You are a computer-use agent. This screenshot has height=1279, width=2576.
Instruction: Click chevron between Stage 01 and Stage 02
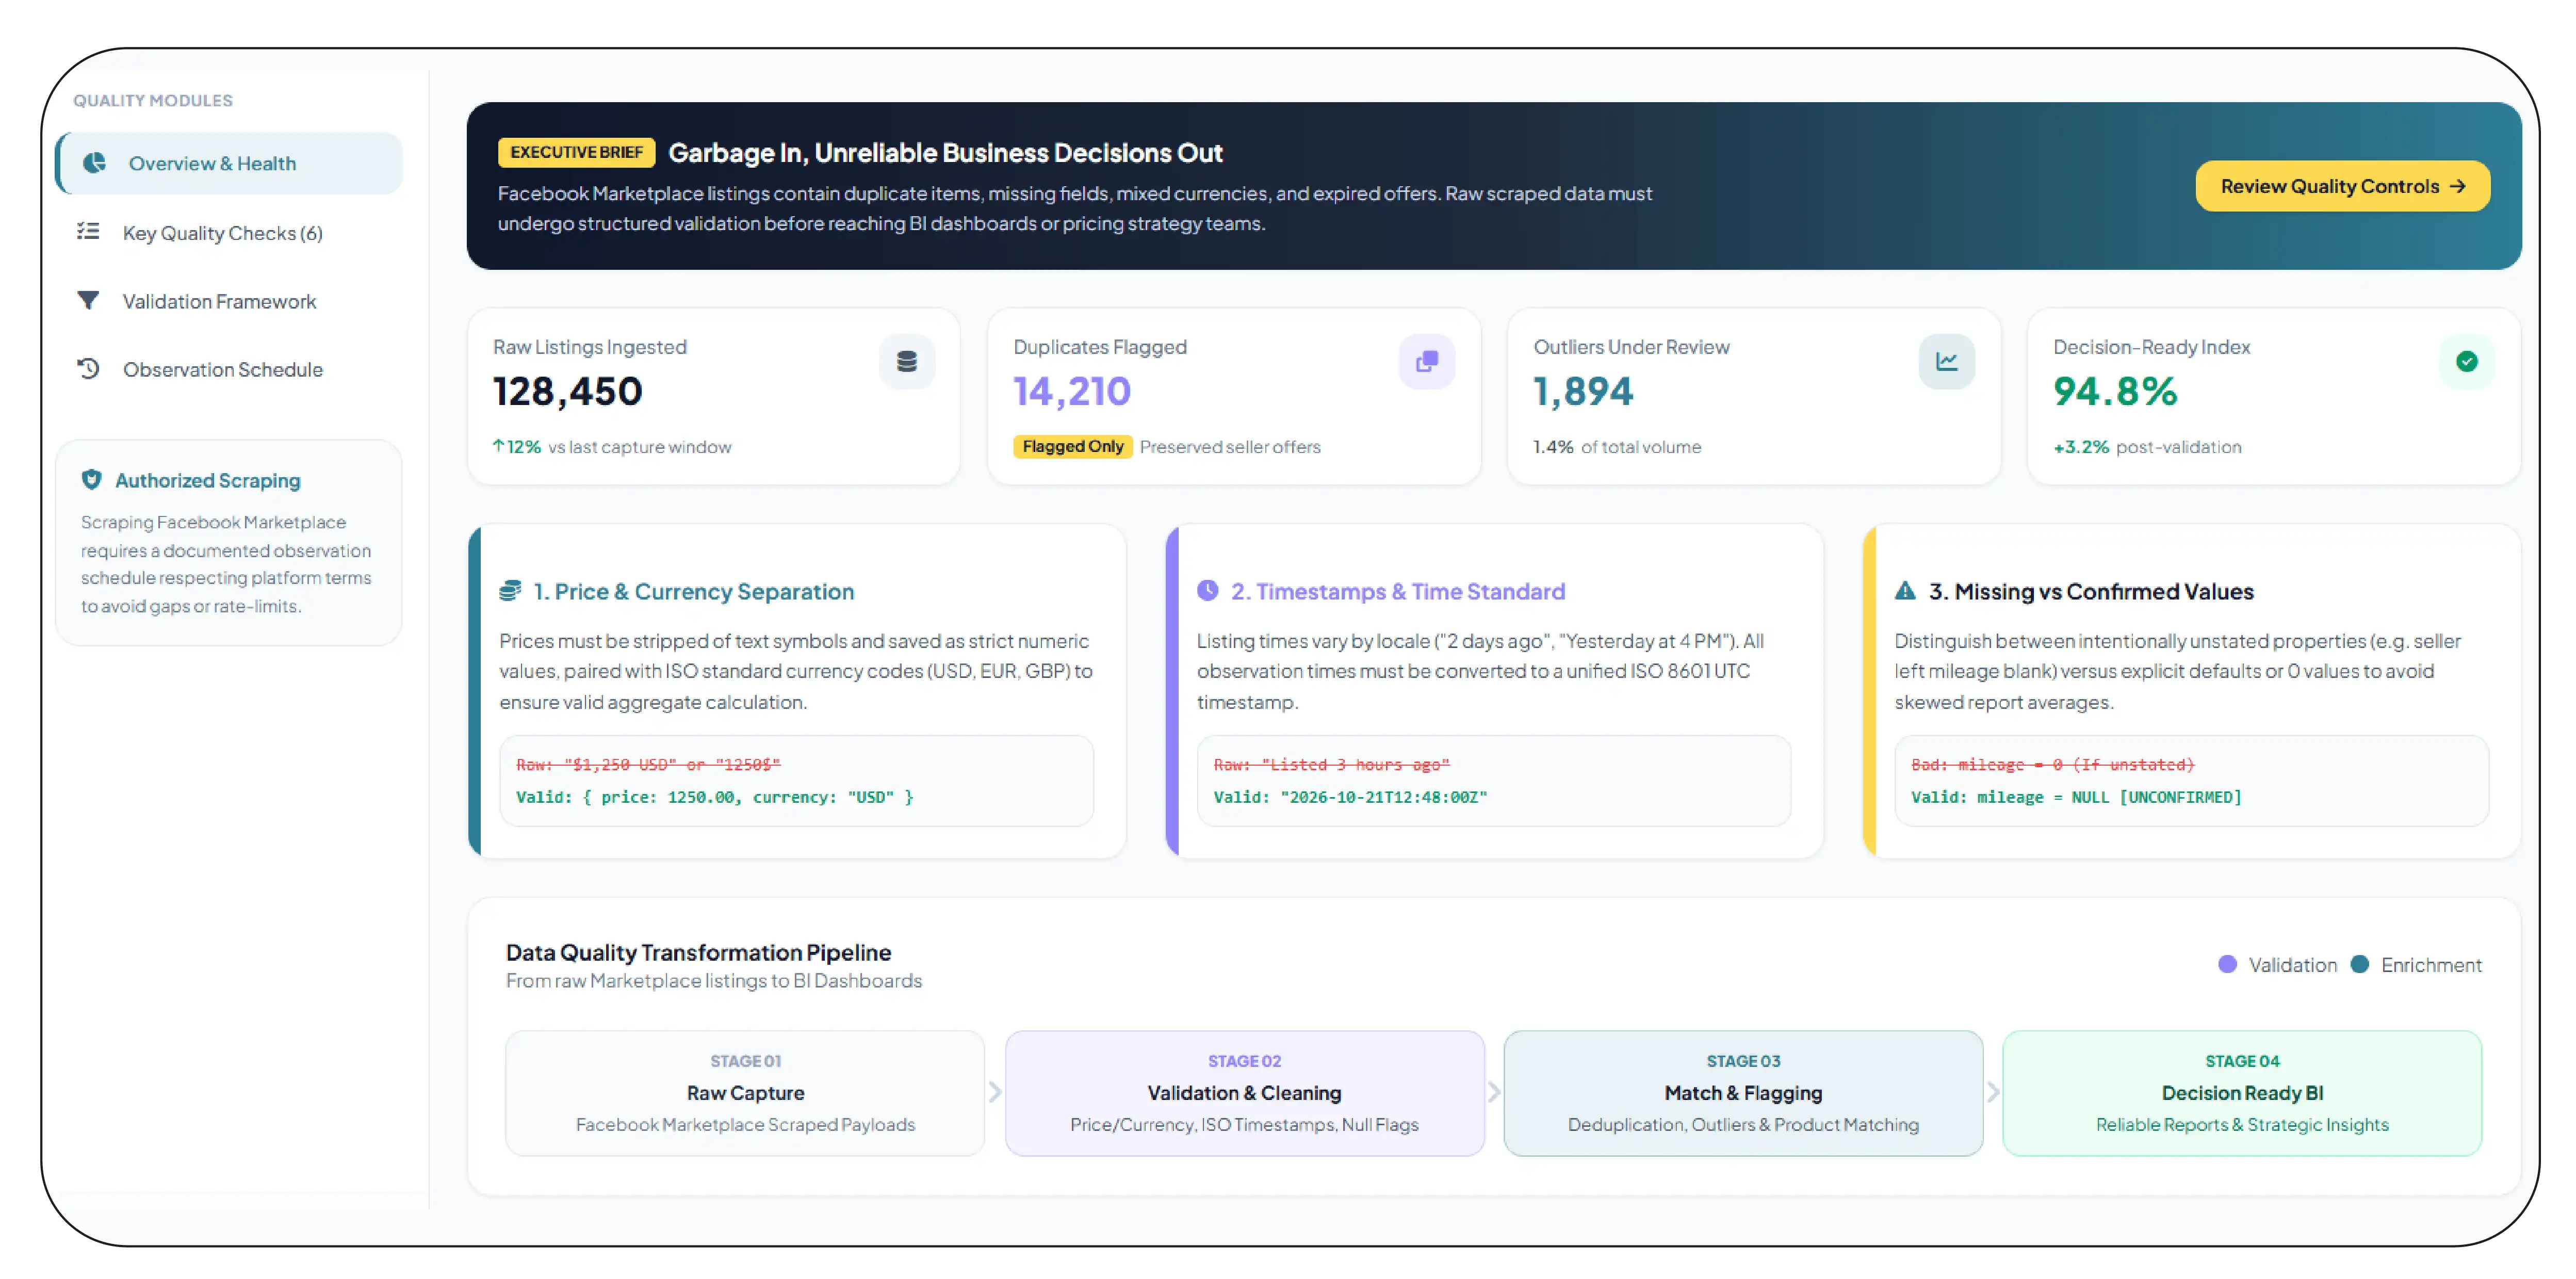tap(995, 1092)
